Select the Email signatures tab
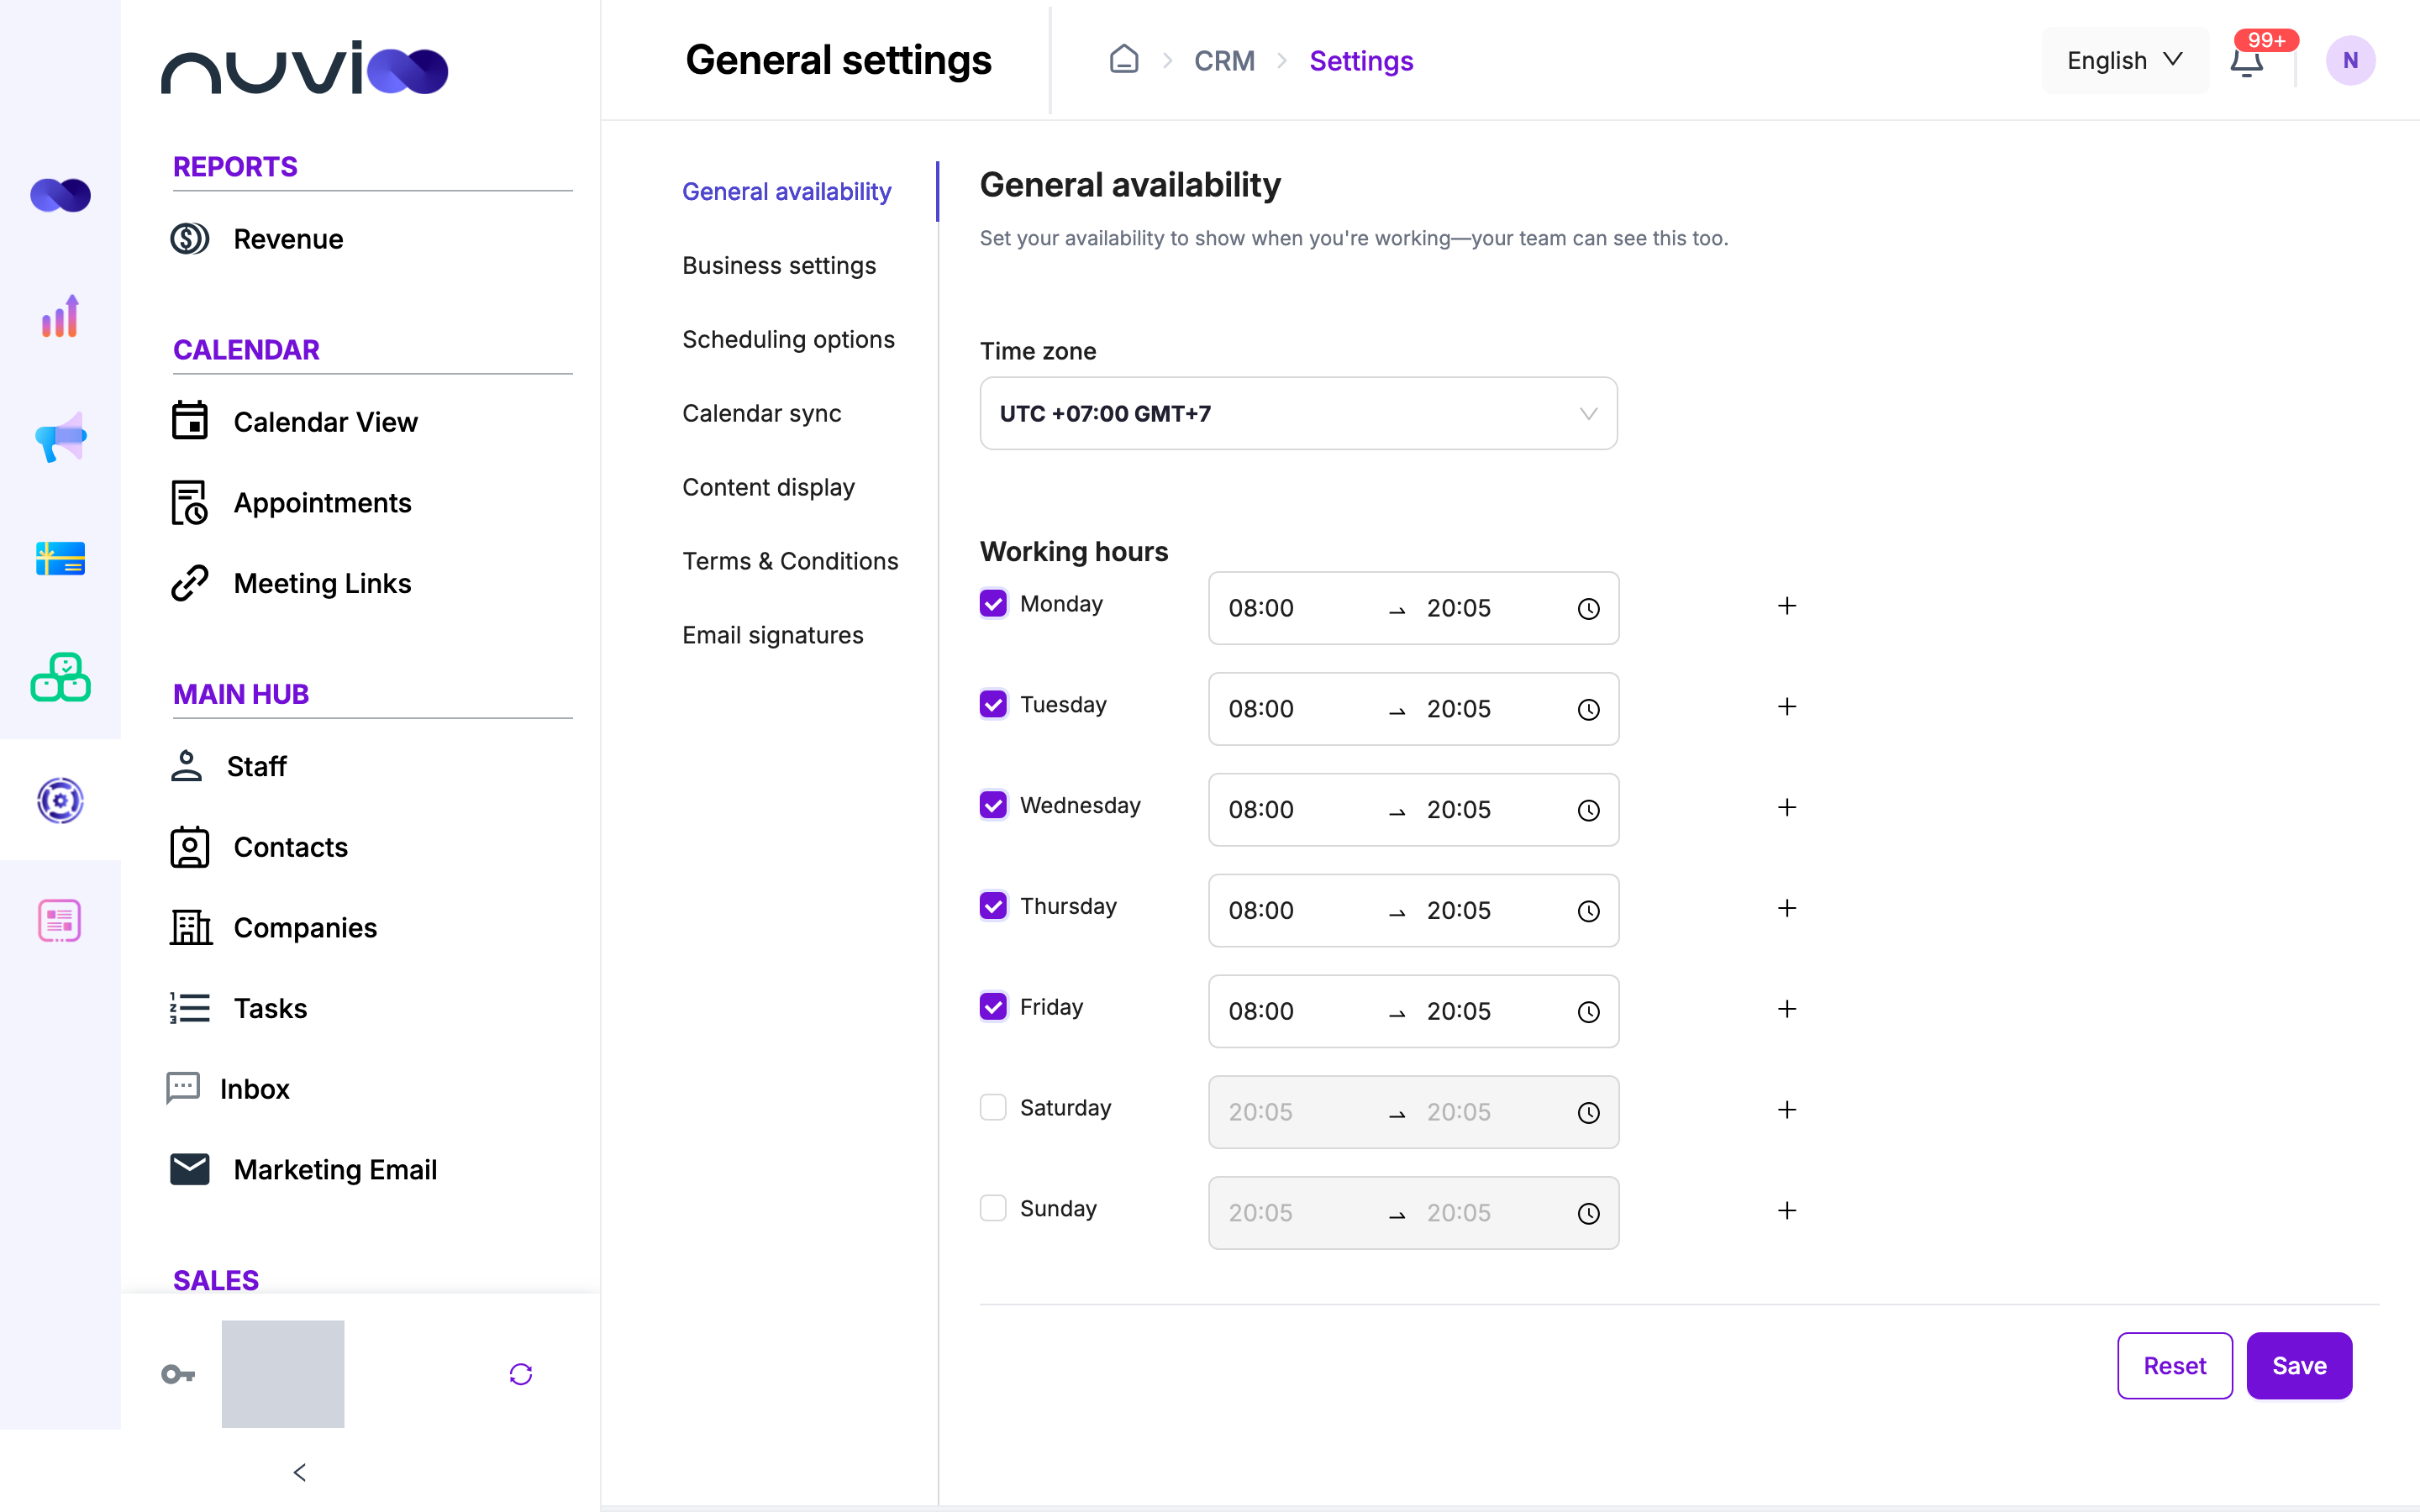2420x1512 pixels. [772, 635]
